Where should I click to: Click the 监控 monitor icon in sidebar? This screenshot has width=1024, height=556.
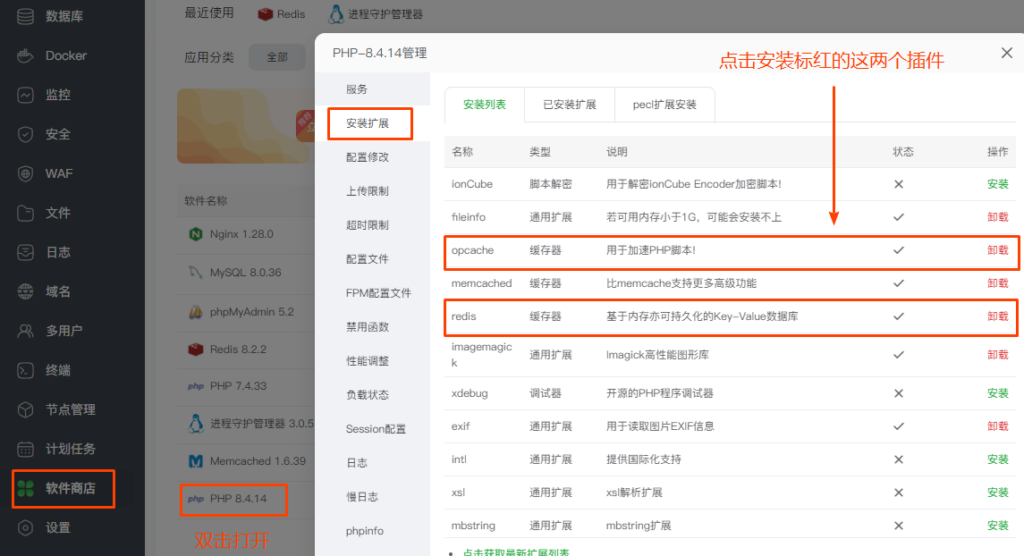[25, 95]
